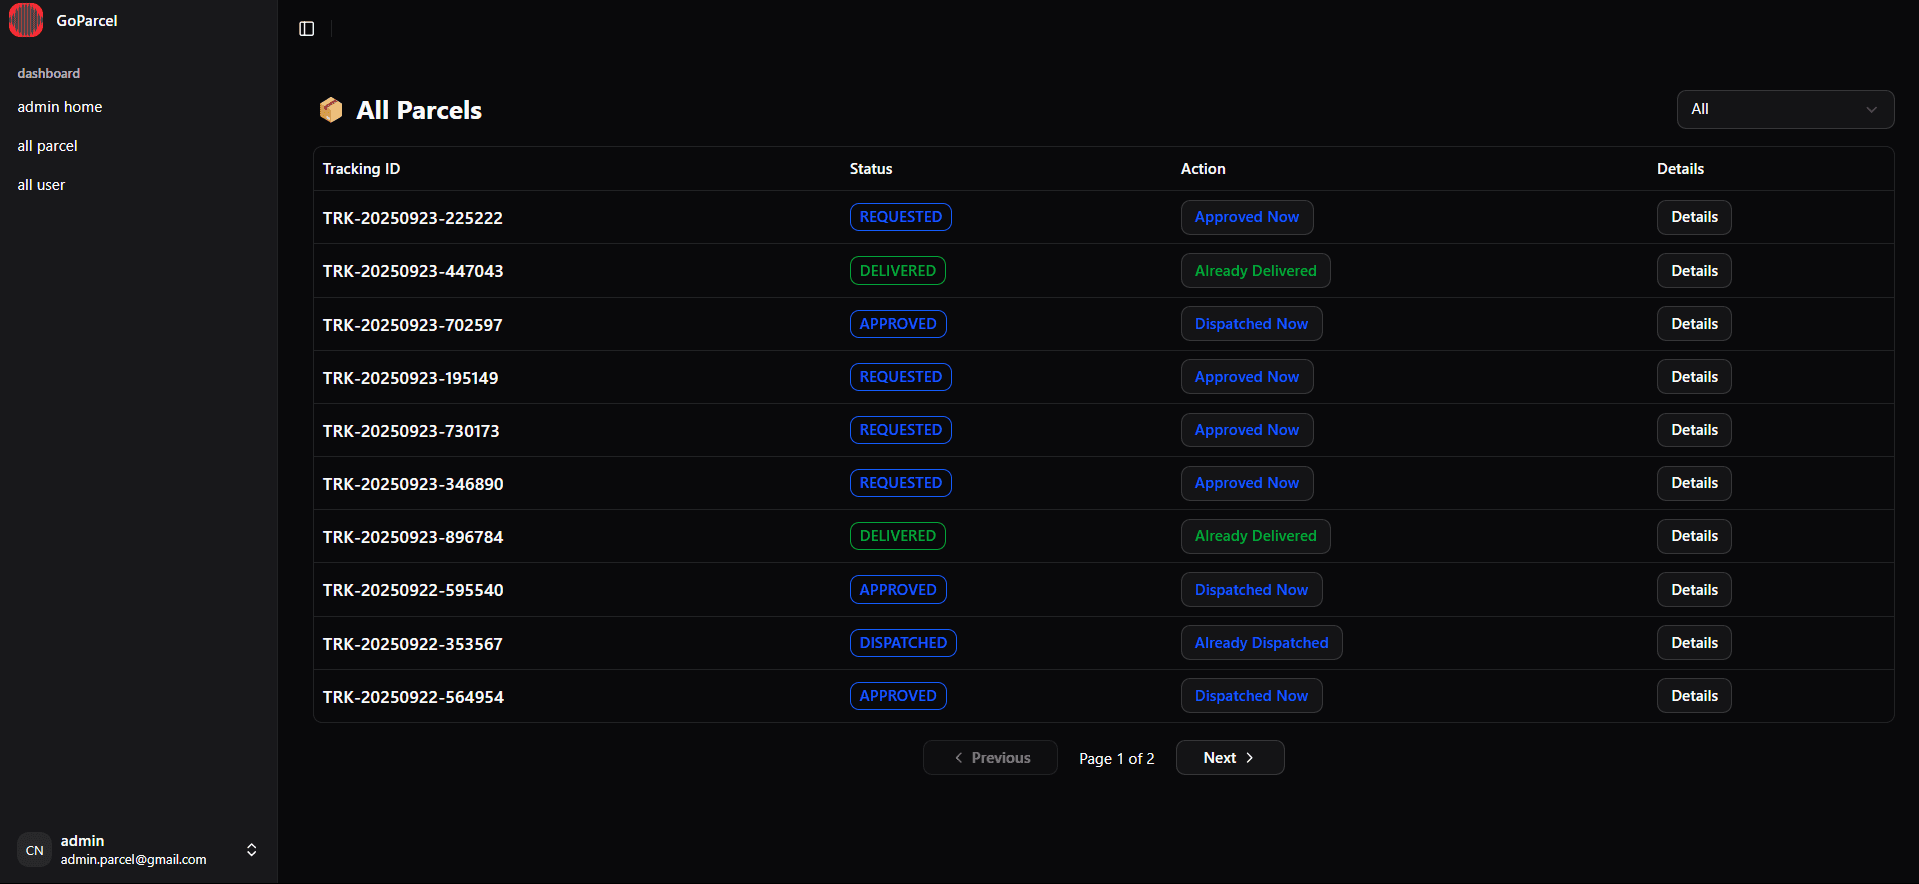Dispatch parcel TRK-20250923-702597 now
Screen dimensions: 1919x884
(1251, 324)
